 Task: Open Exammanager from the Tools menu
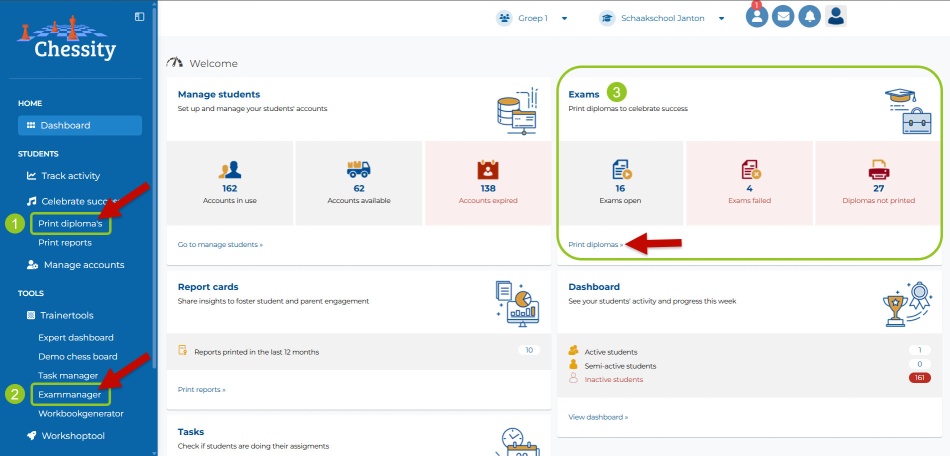tap(68, 394)
